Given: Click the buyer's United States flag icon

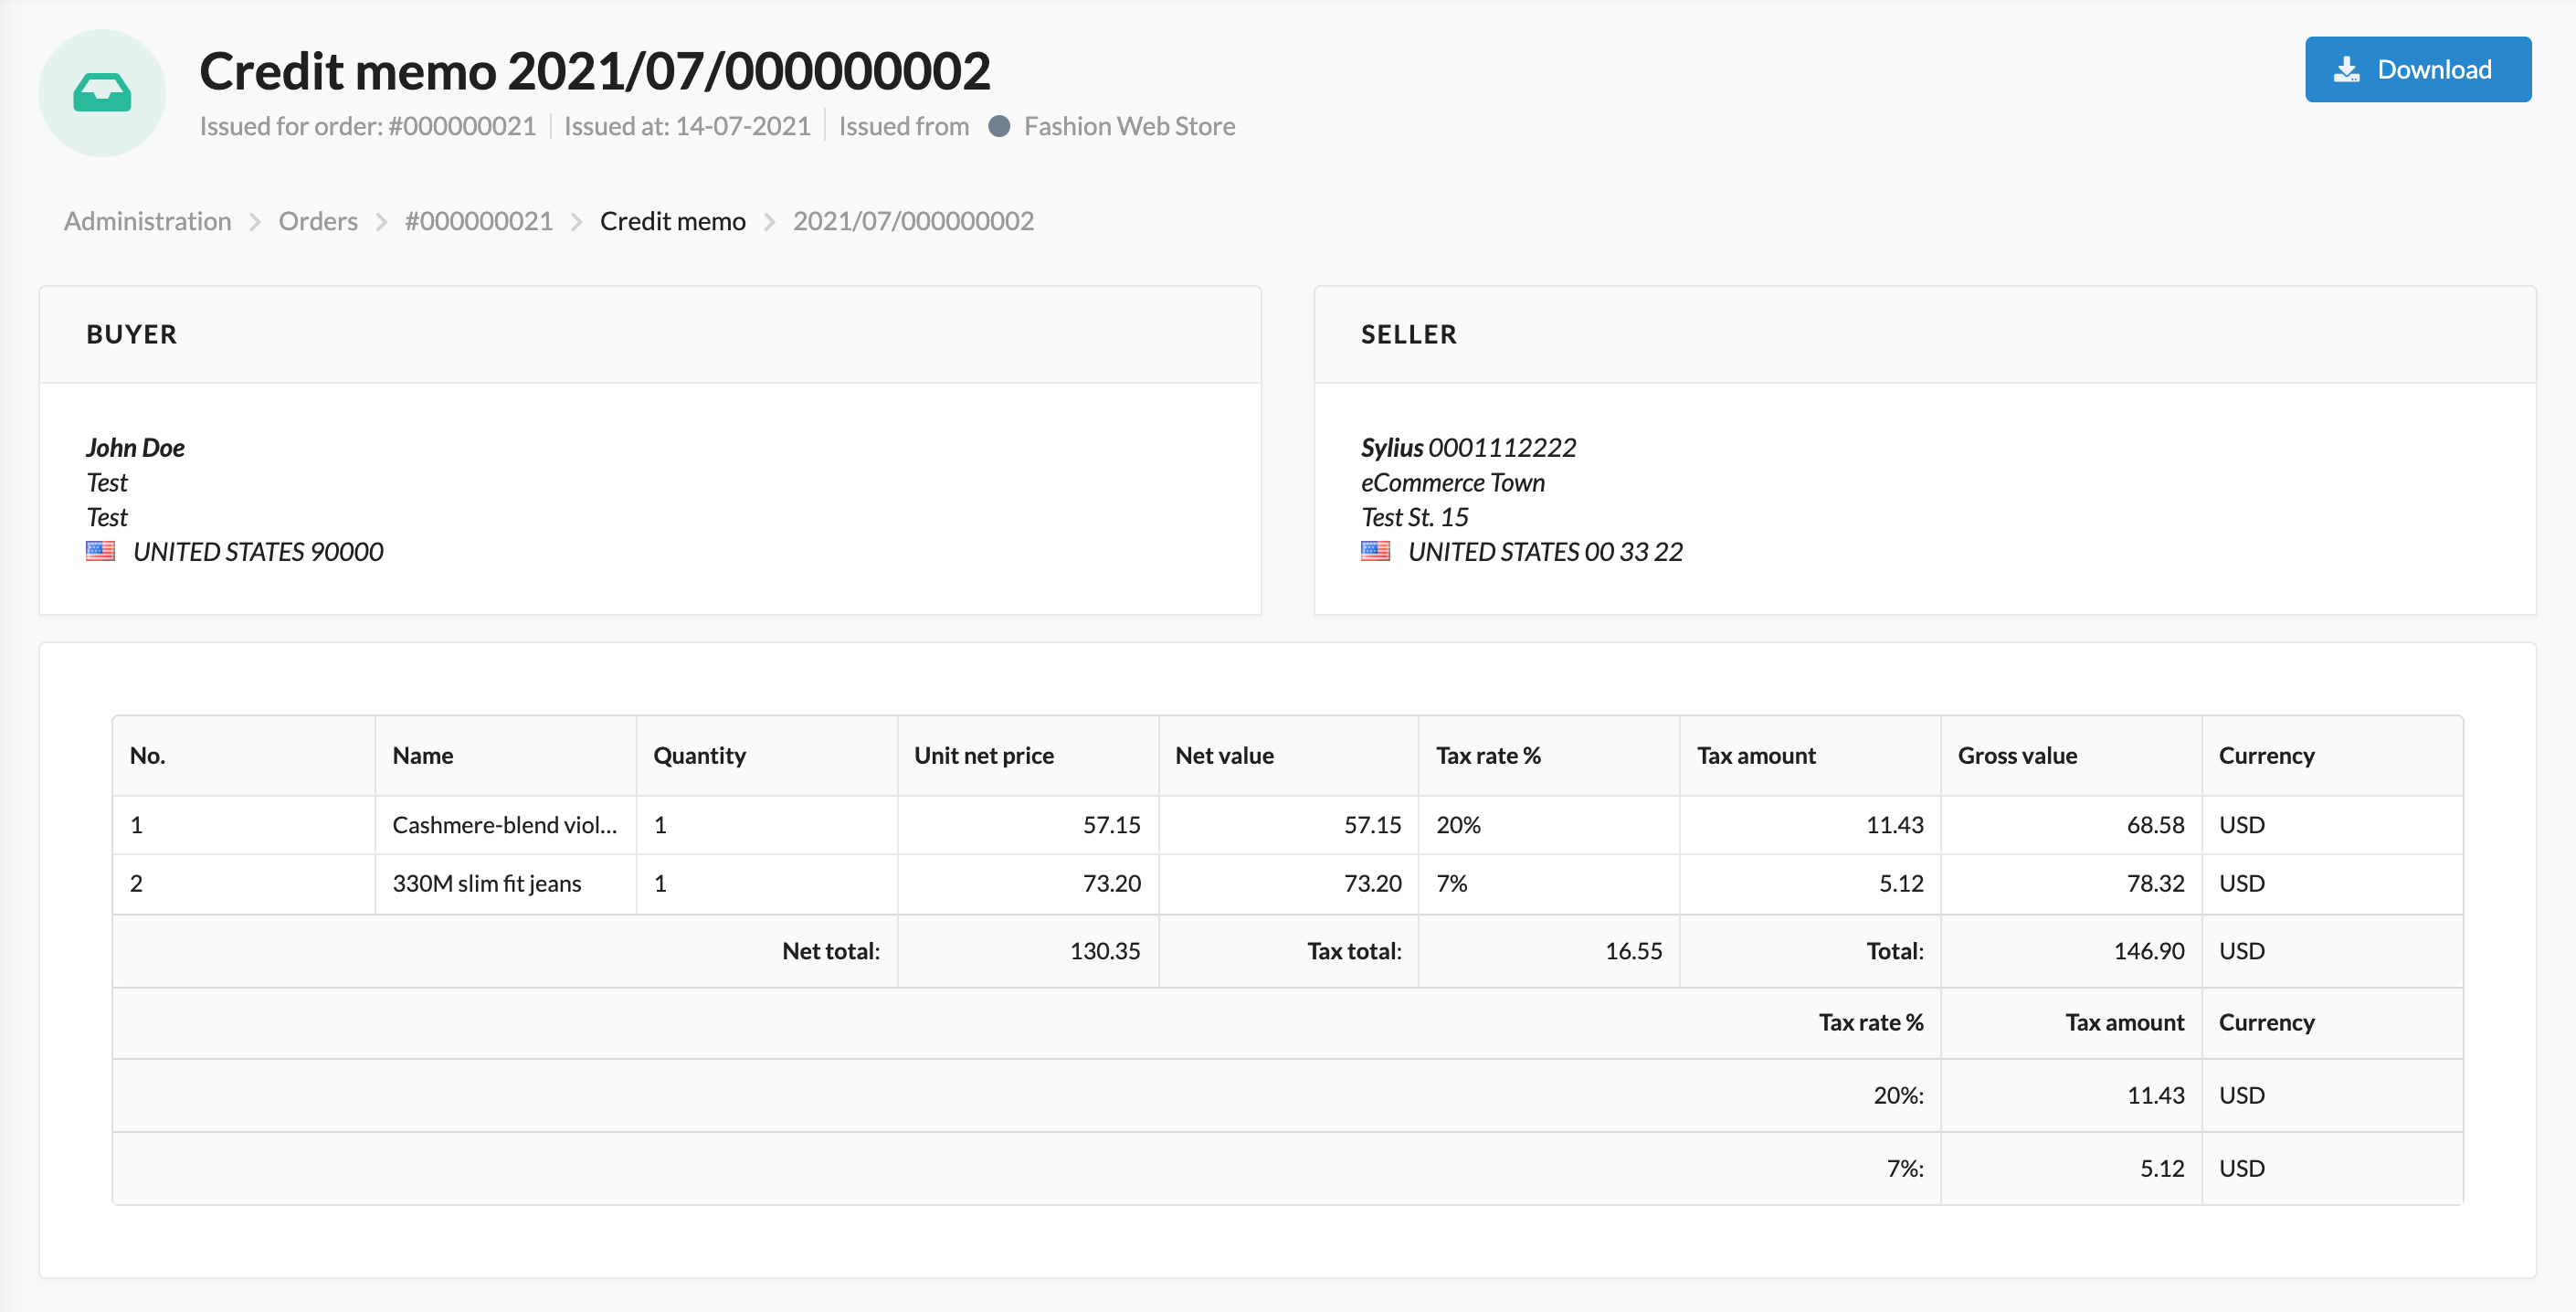Looking at the screenshot, I should [x=100, y=551].
